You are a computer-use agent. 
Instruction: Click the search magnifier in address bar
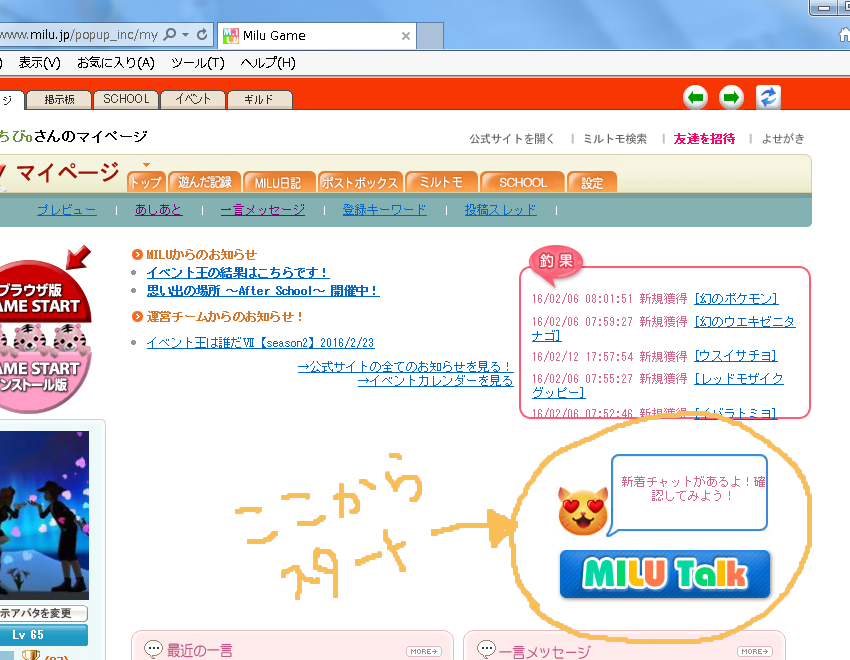170,35
